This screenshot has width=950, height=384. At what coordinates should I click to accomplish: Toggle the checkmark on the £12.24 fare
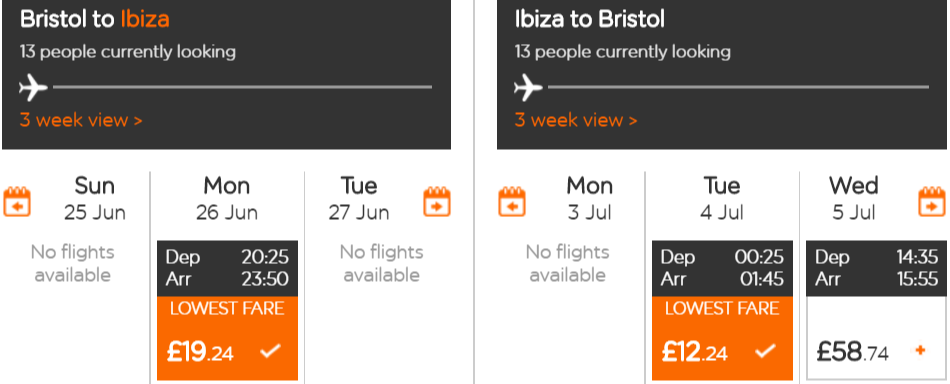[x=766, y=351]
